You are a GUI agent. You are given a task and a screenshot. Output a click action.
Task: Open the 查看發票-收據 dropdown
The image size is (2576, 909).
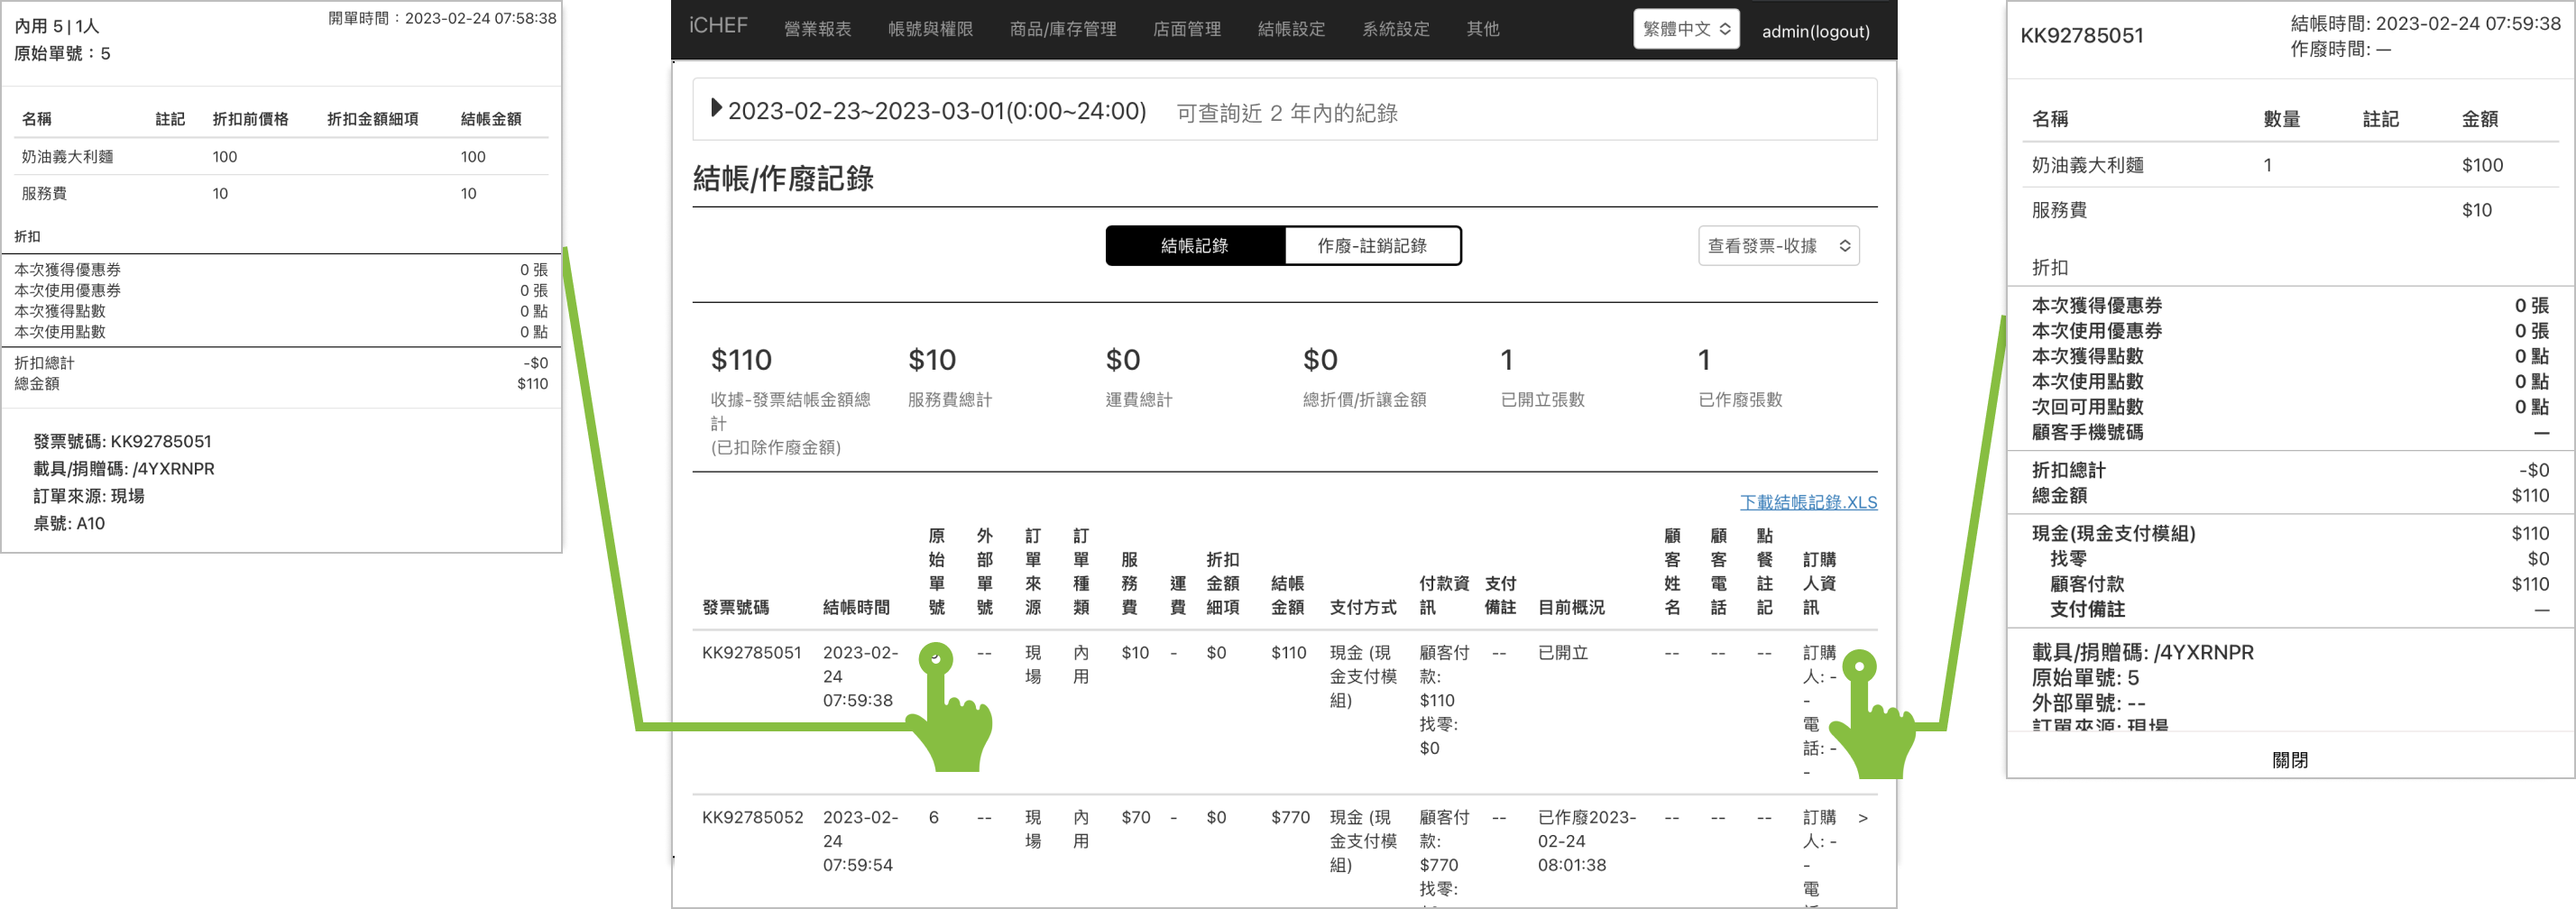(1777, 246)
